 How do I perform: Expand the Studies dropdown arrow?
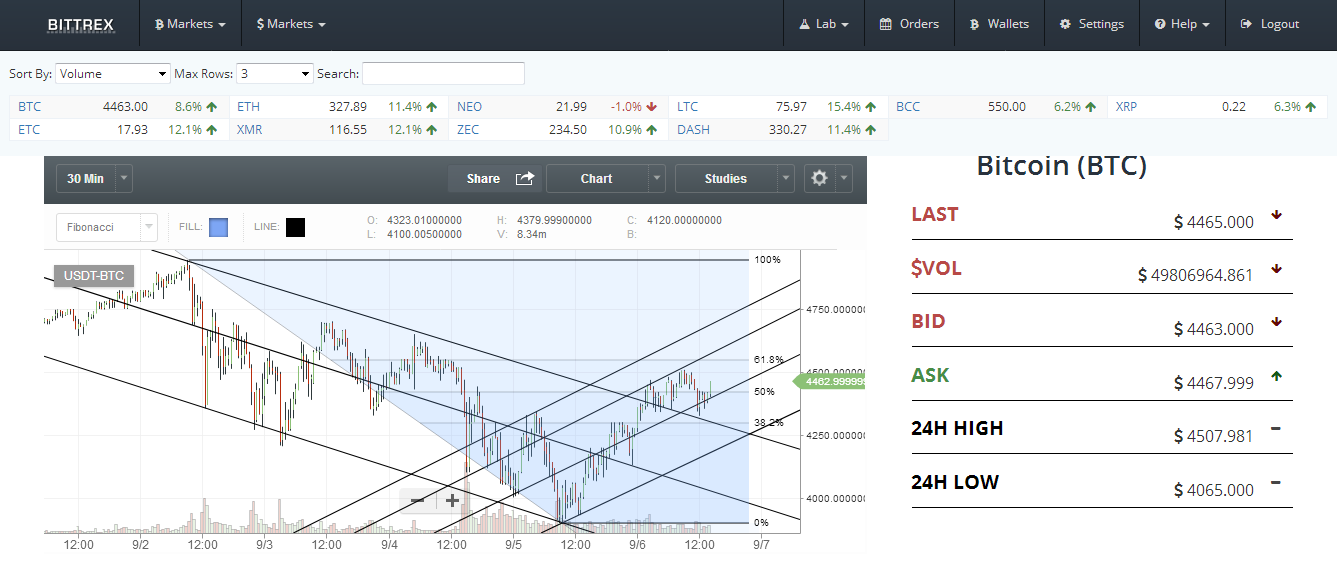point(786,179)
